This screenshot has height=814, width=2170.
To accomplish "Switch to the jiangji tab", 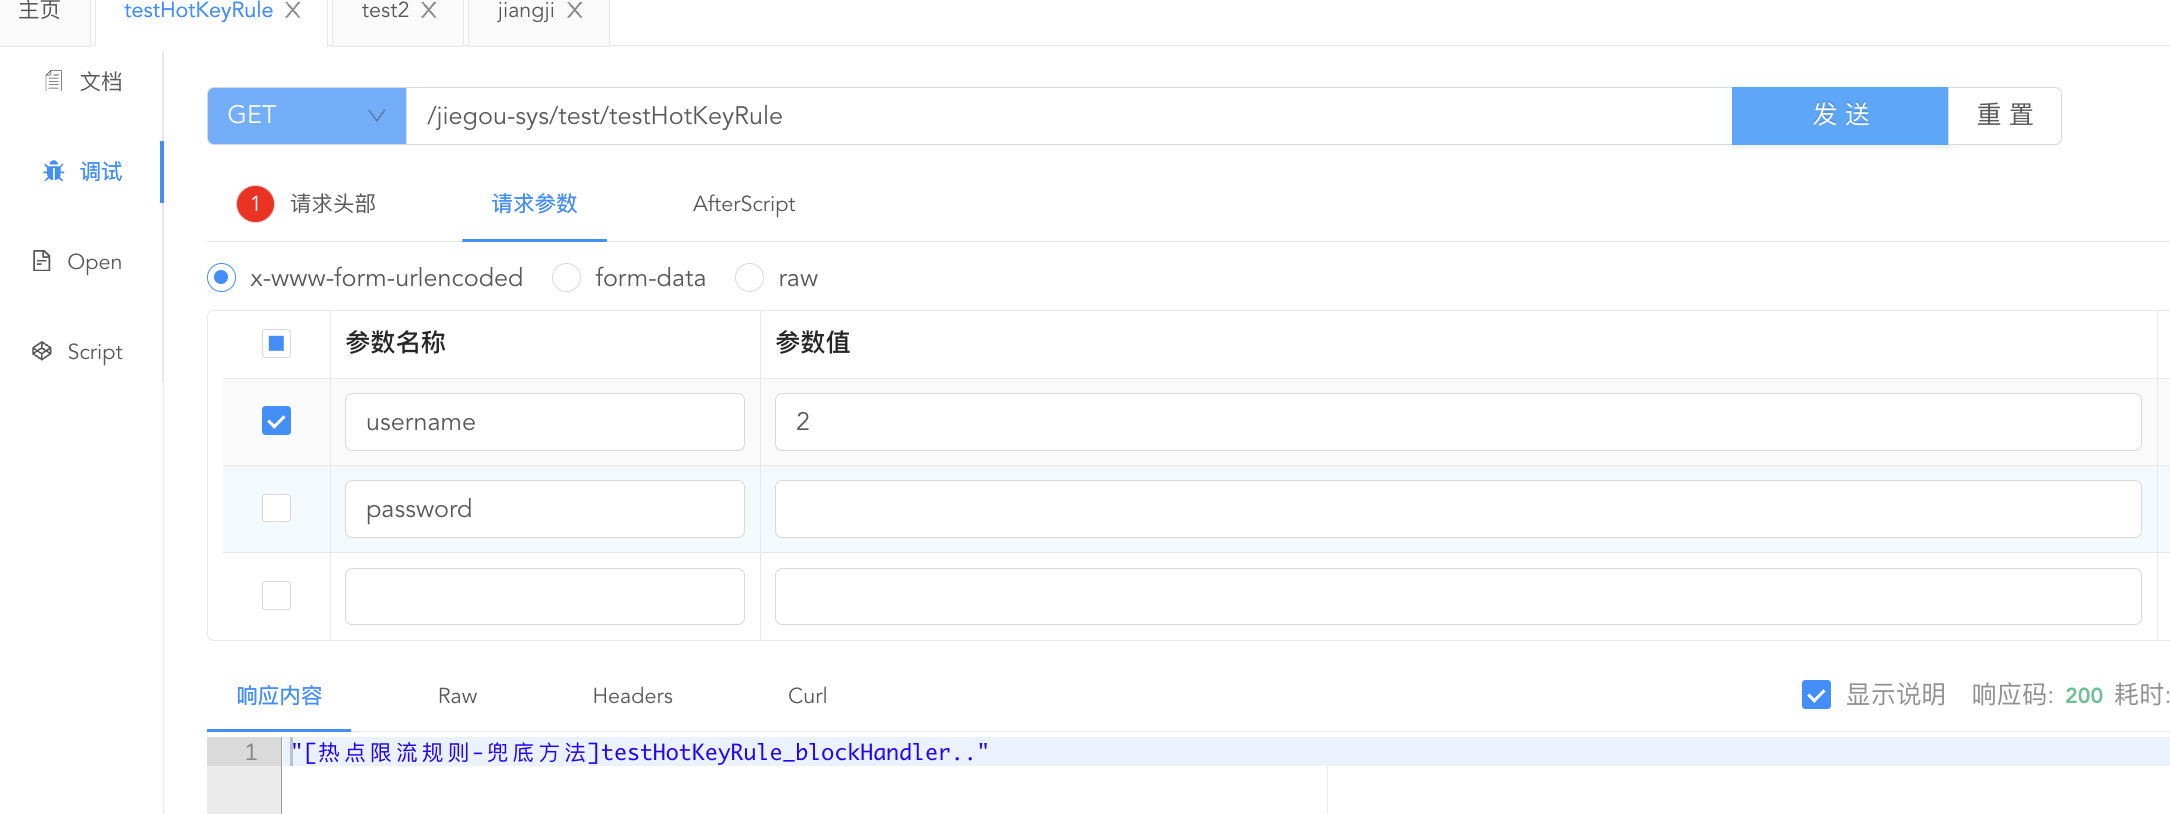I will (x=526, y=11).
